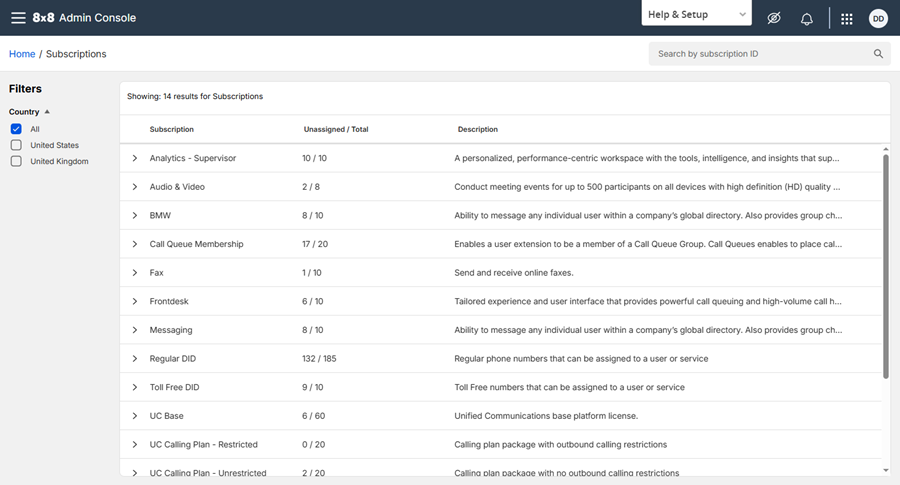Expand the Frontdesk subscription row
Screen dimensions: 900x485
coord(135,301)
